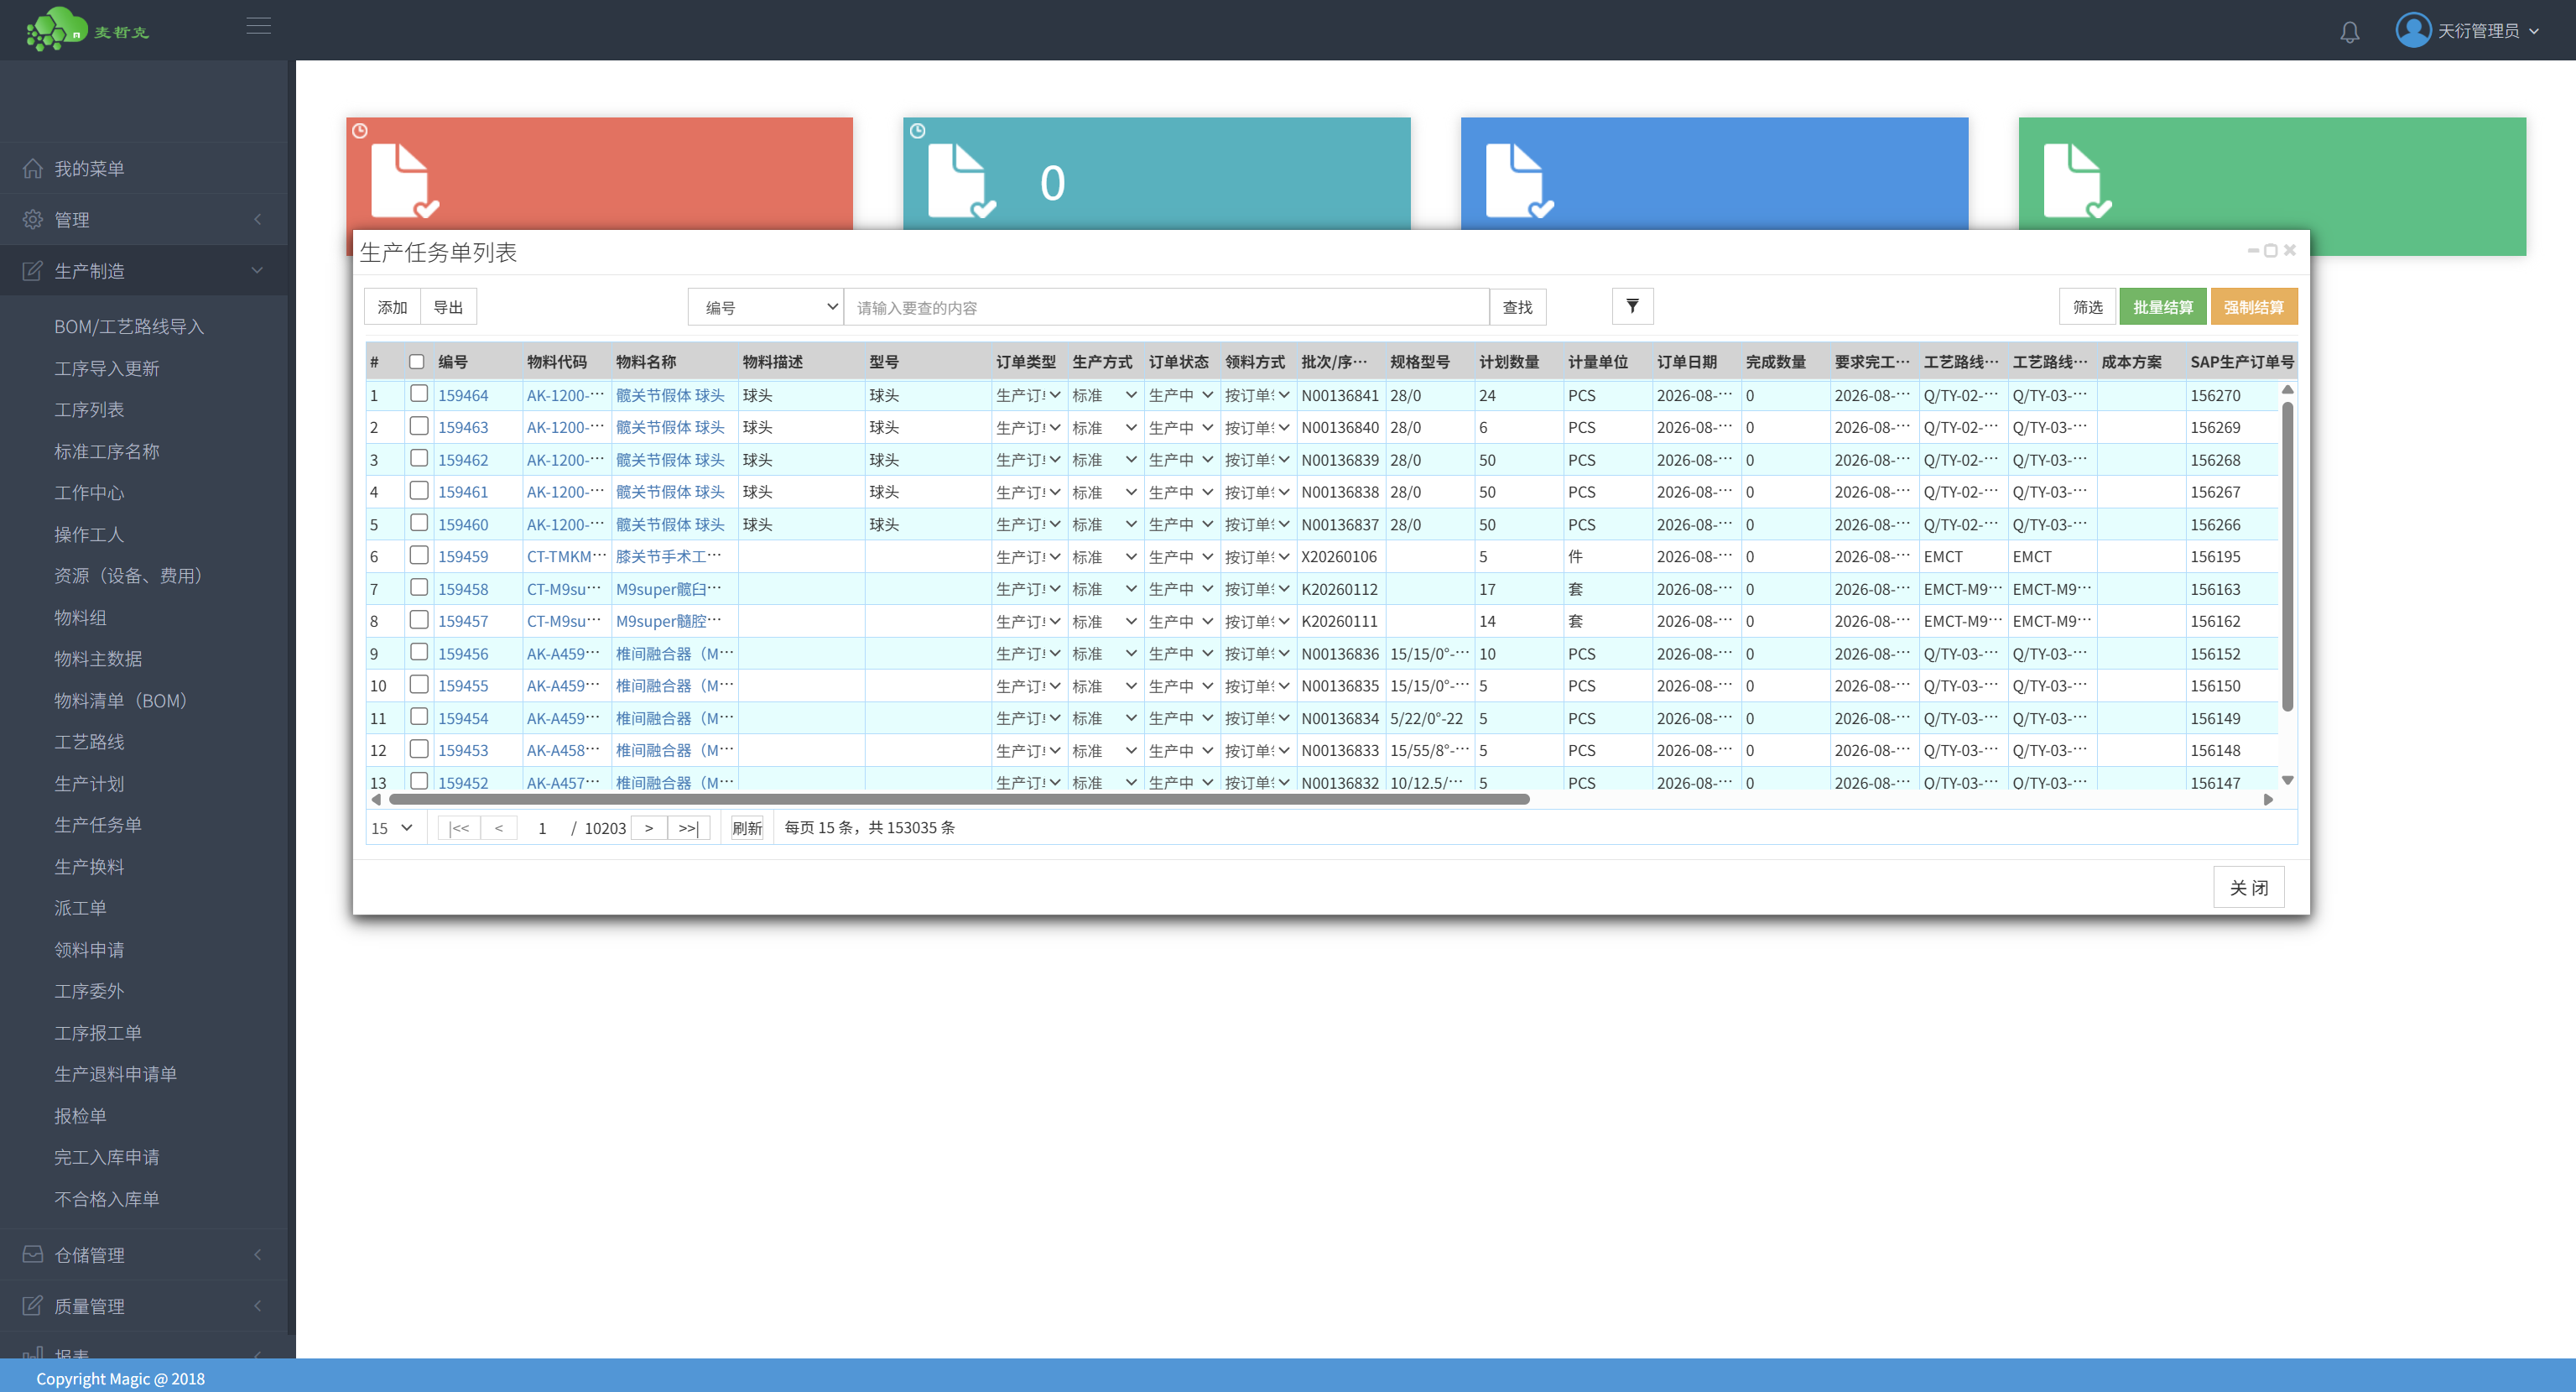The width and height of the screenshot is (2576, 1392).
Task: Close the 生产任务单列表 dialog with X
Action: click(2289, 250)
